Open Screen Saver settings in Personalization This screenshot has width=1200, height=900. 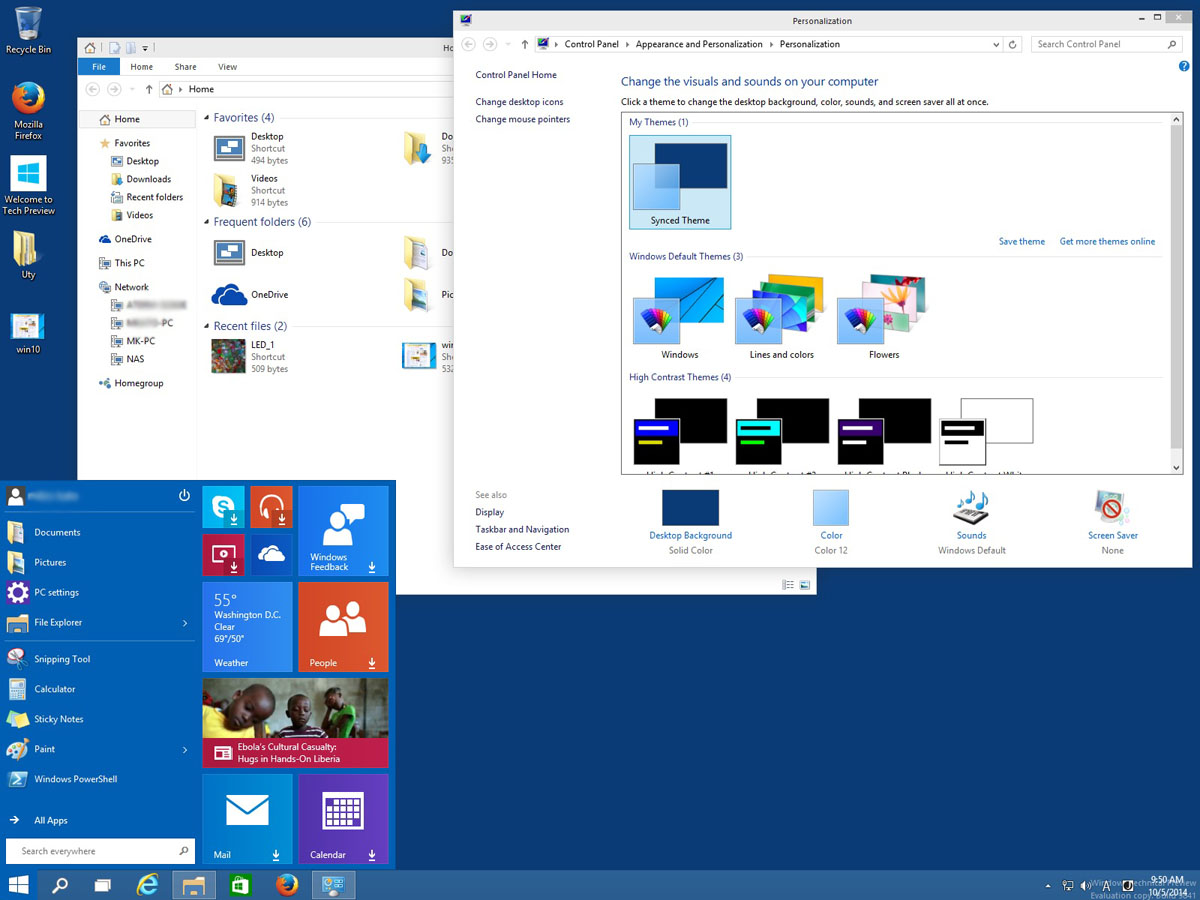coord(1113,522)
